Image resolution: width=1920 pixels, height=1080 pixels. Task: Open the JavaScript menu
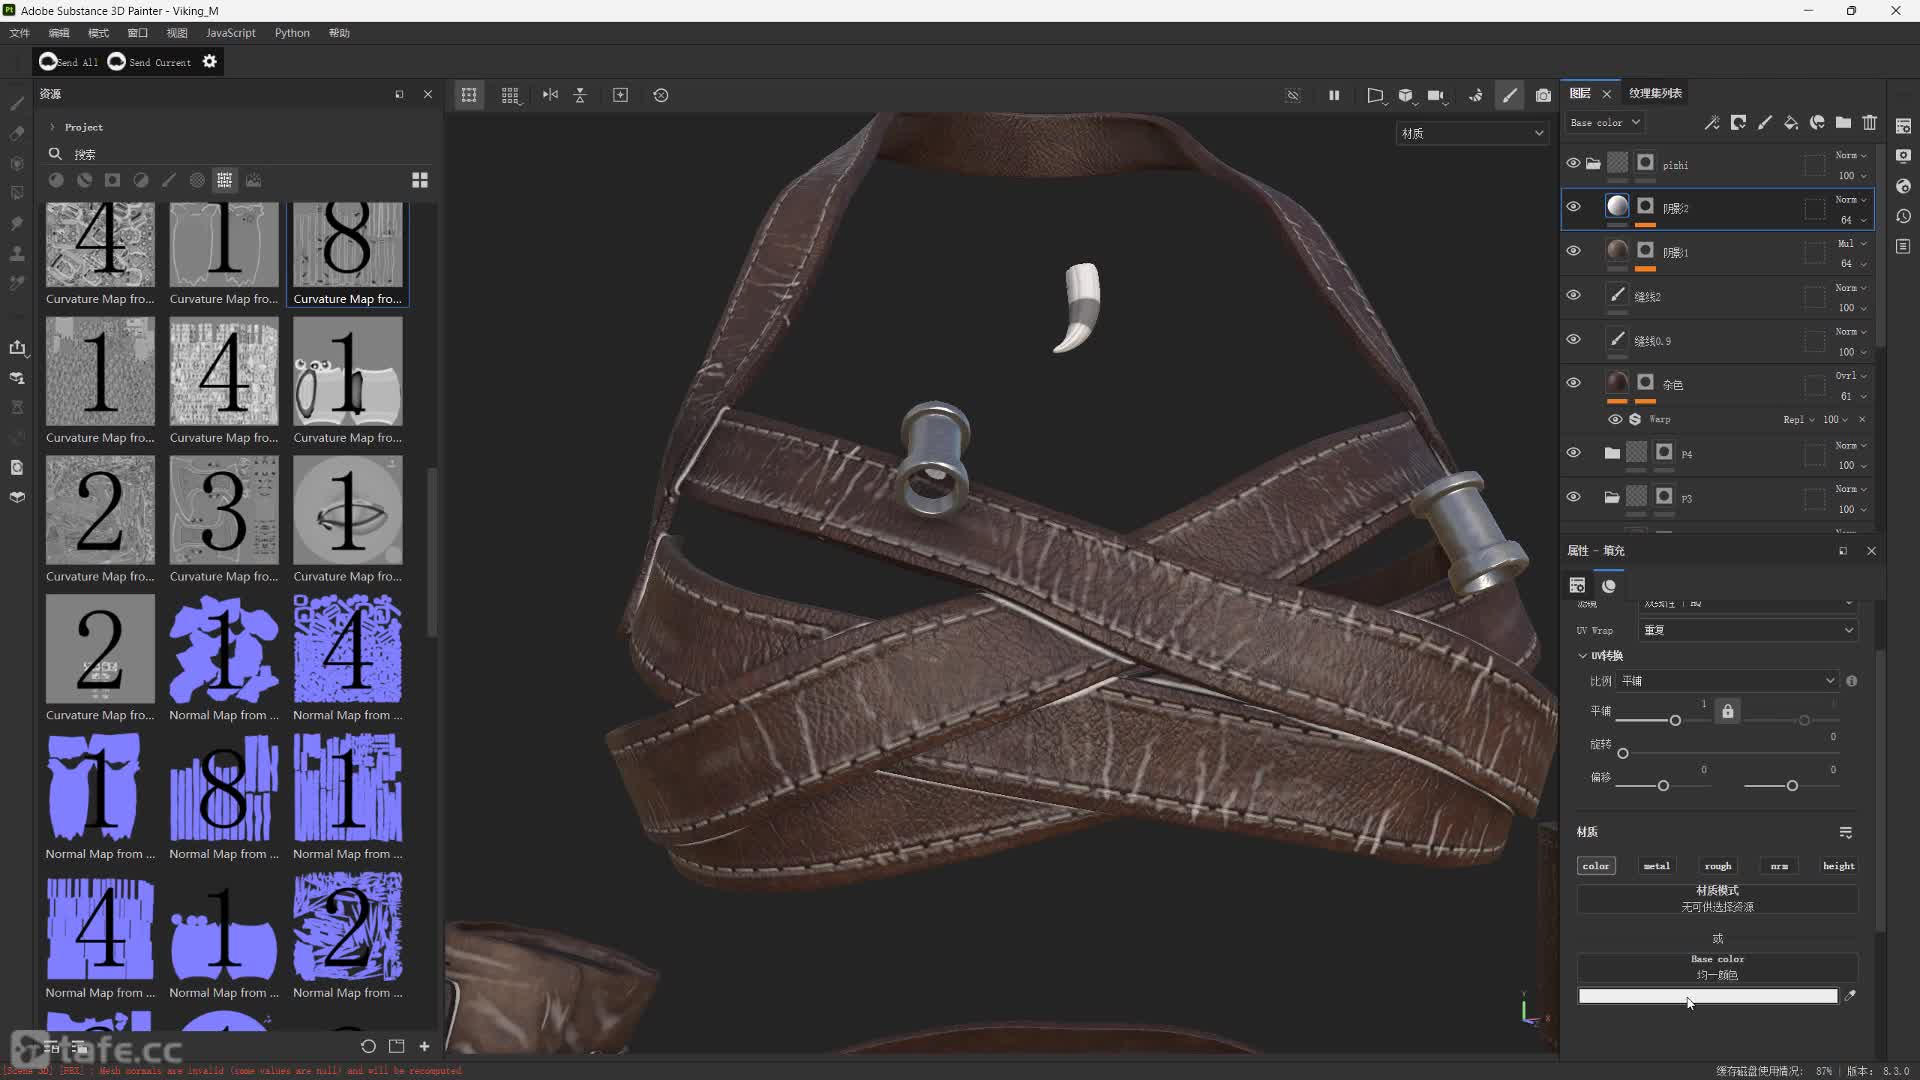[x=231, y=33]
